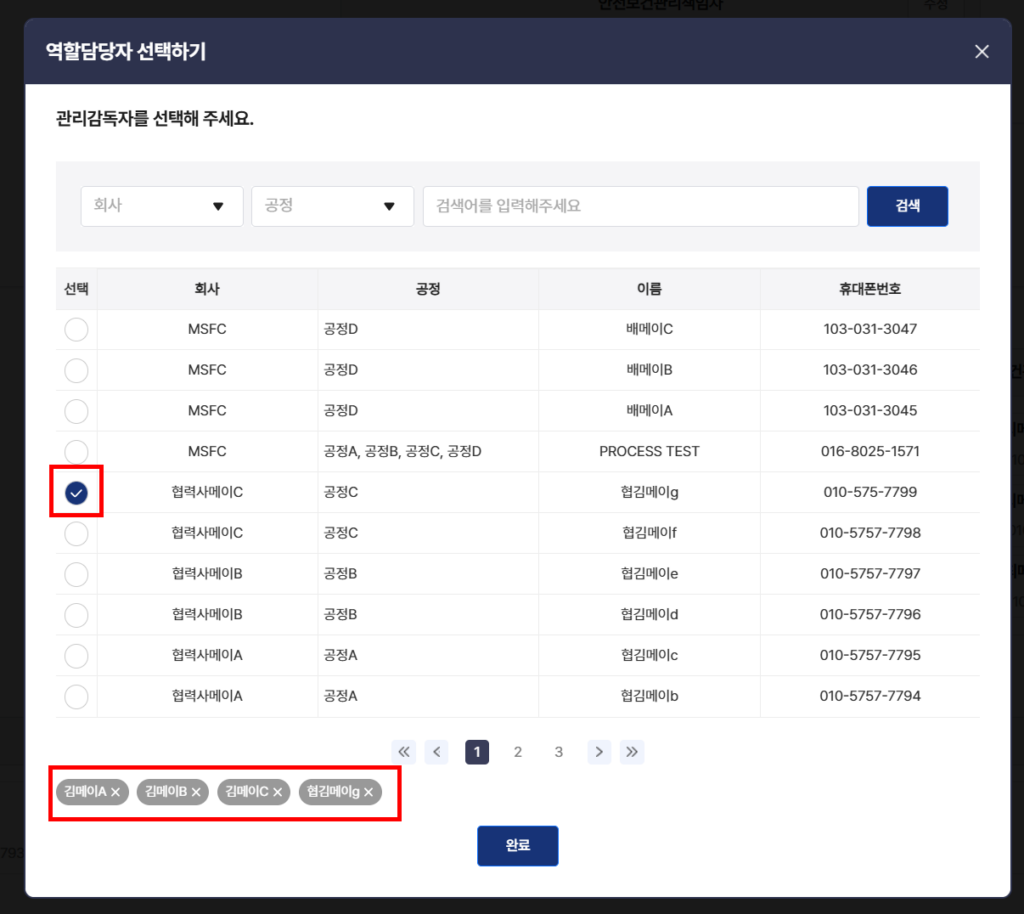This screenshot has height=914, width=1024.
Task: Click the 완료 button
Action: (518, 845)
